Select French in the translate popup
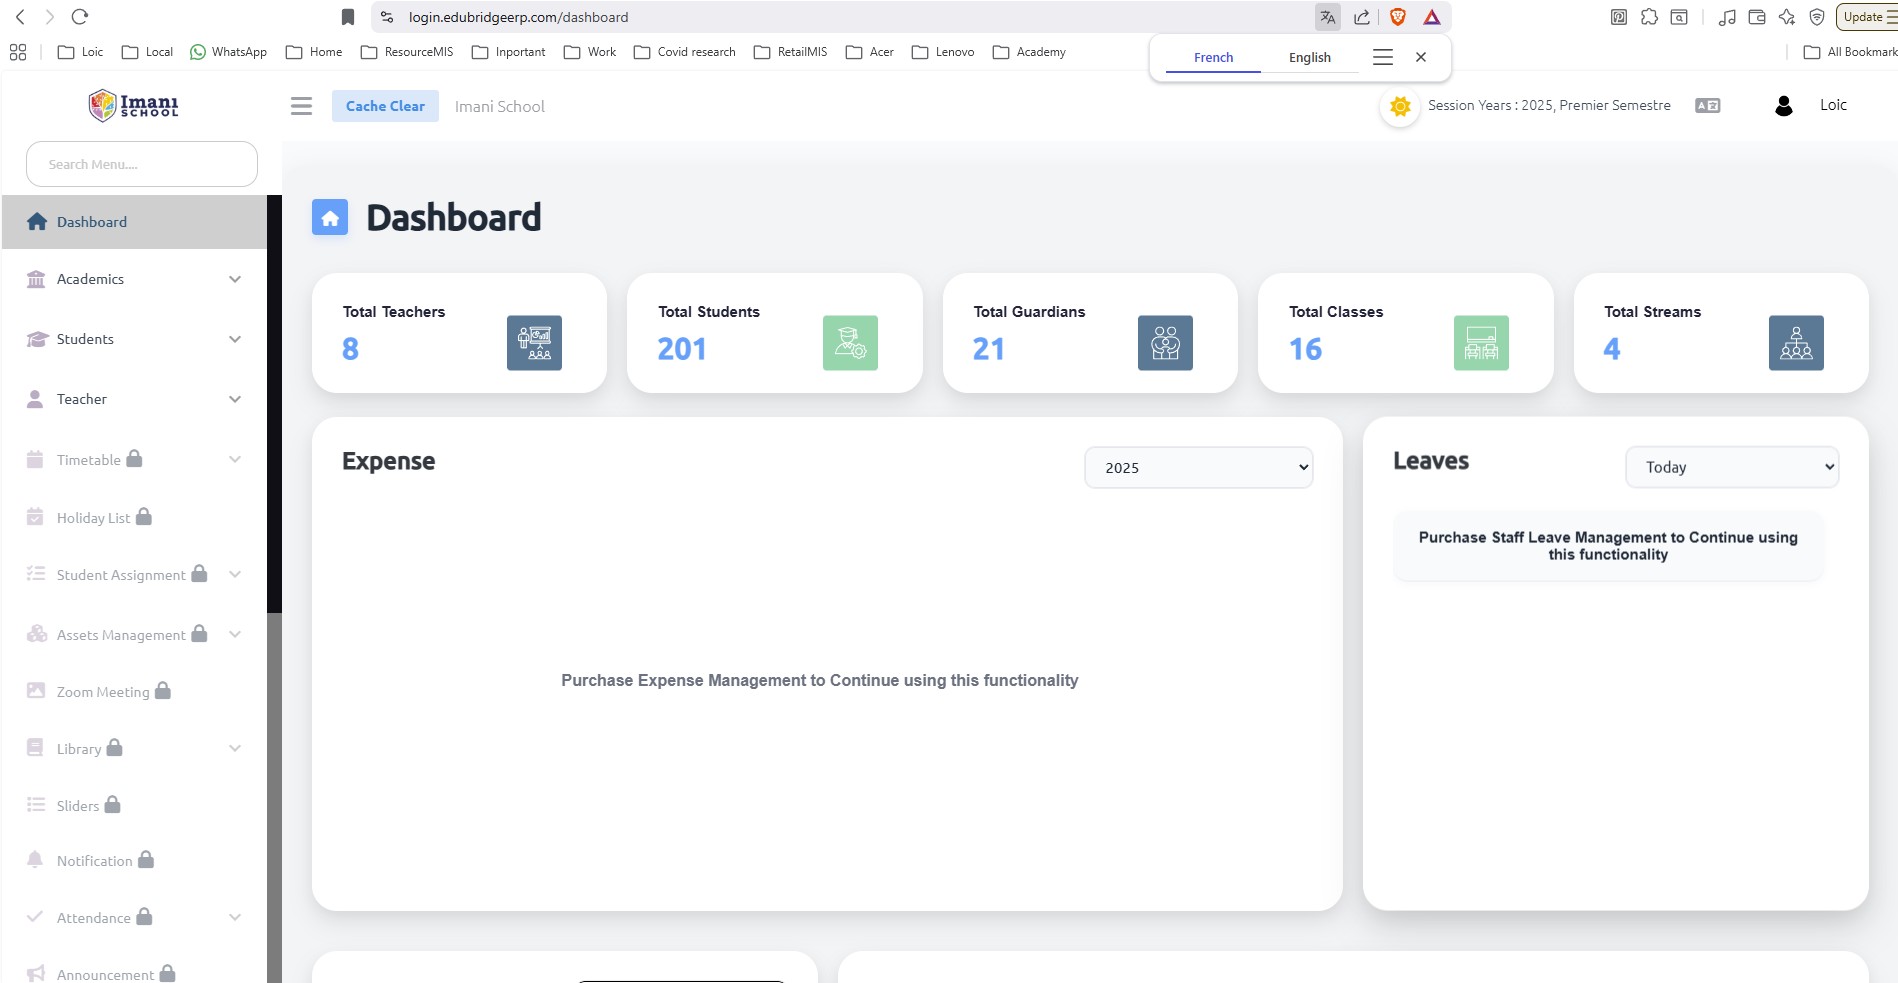Image resolution: width=1898 pixels, height=983 pixels. tap(1213, 58)
